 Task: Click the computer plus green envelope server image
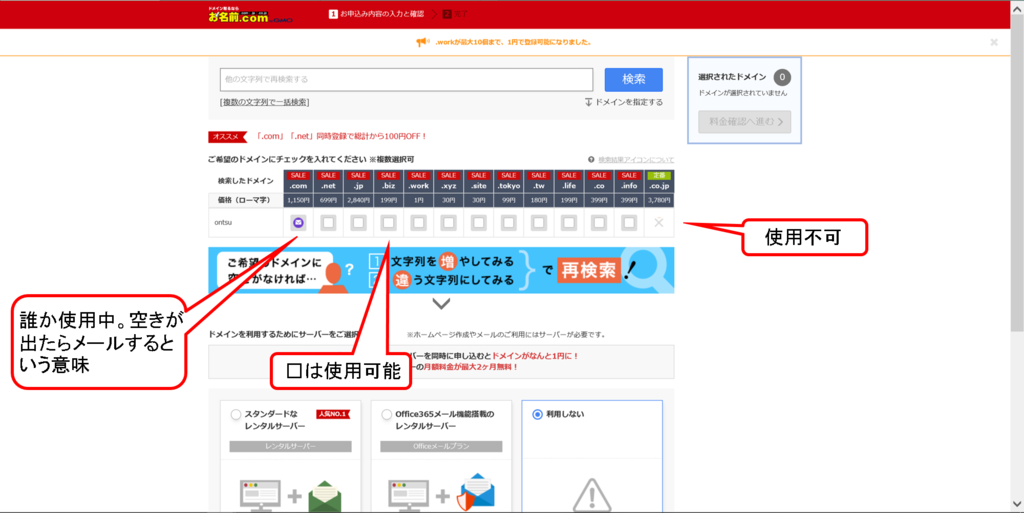point(291,496)
